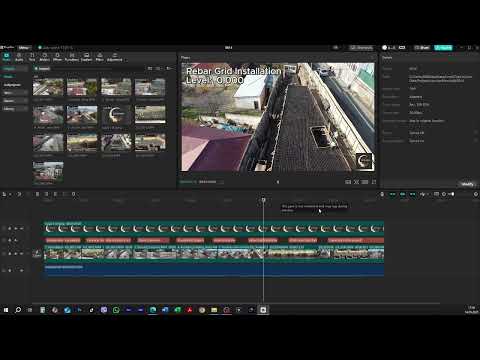480x360 pixels.
Task: Click the playhead marker on the ruler
Action: click(x=263, y=200)
